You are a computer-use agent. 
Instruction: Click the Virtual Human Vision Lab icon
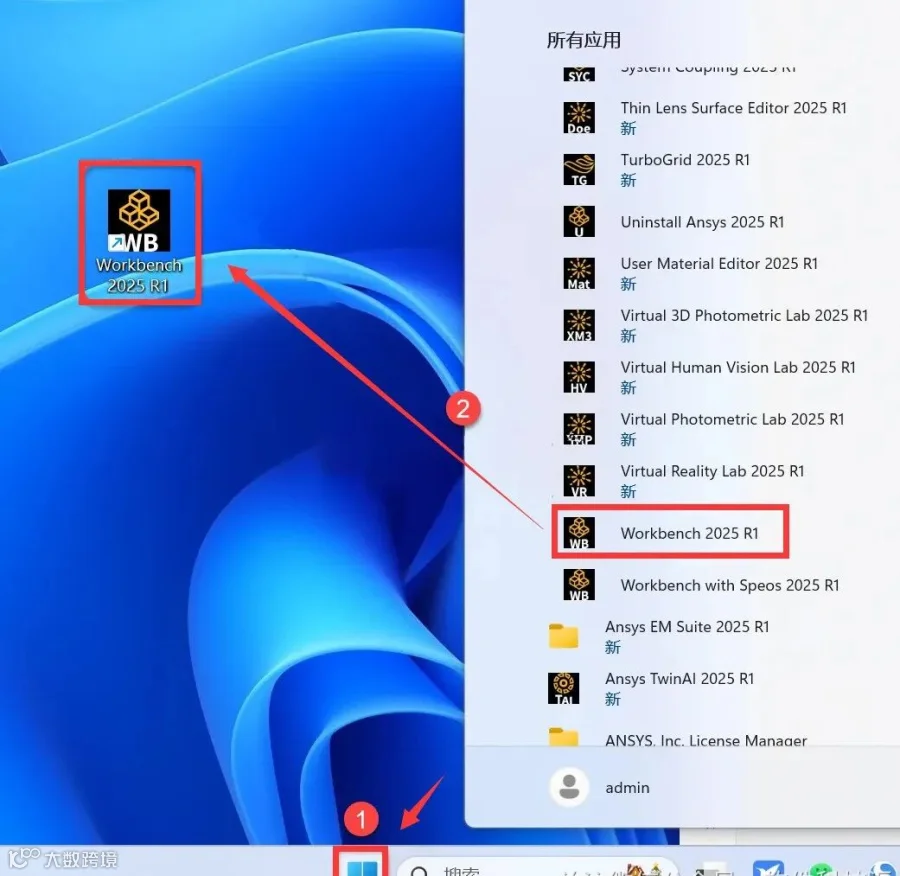tap(579, 377)
